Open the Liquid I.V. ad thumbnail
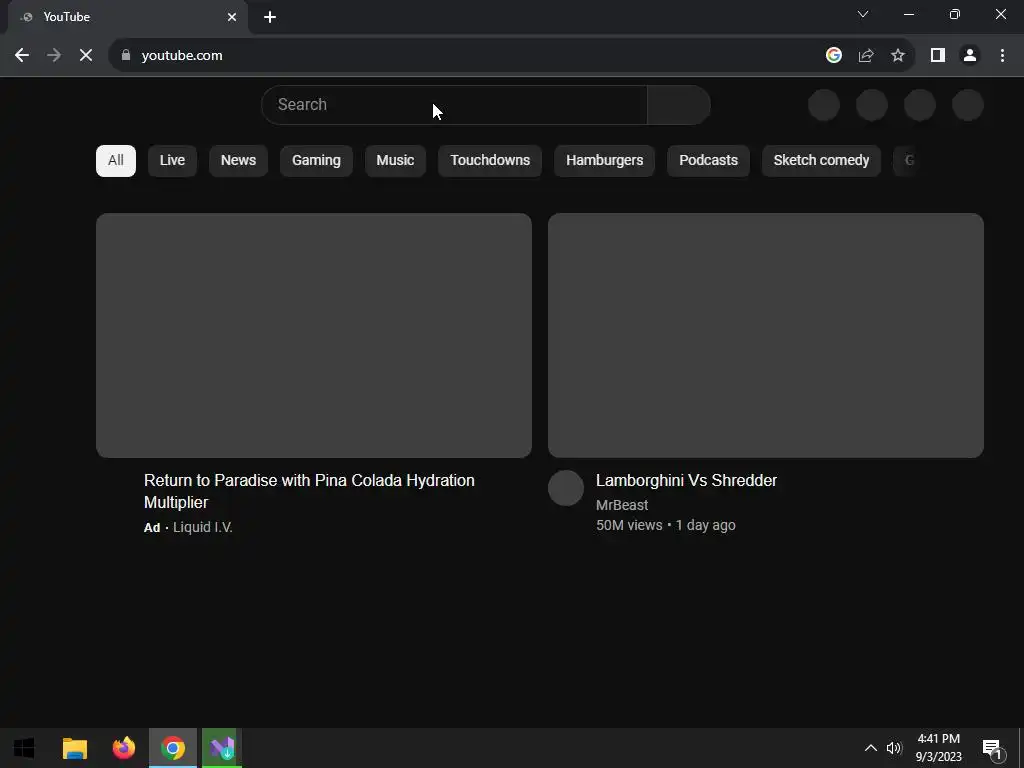 point(313,335)
